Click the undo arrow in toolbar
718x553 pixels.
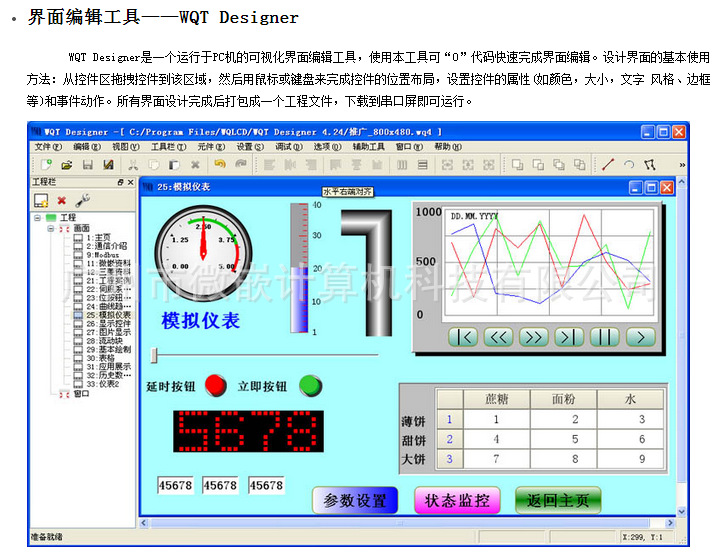(218, 164)
